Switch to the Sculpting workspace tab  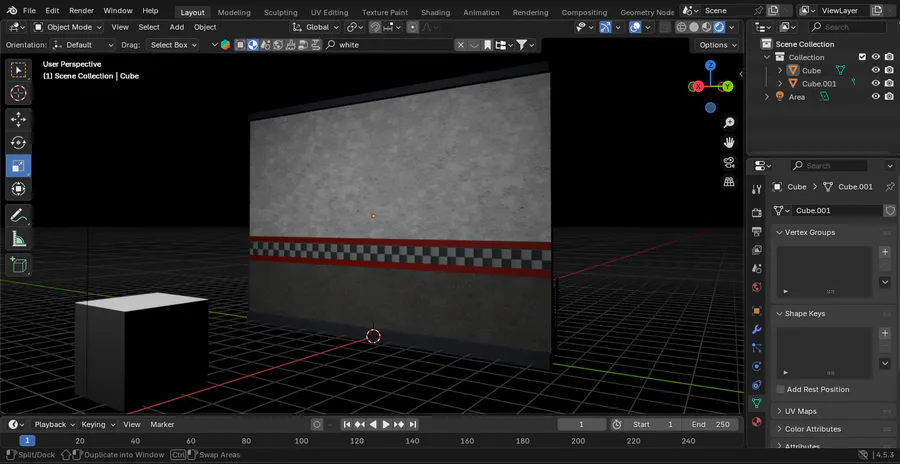point(280,12)
